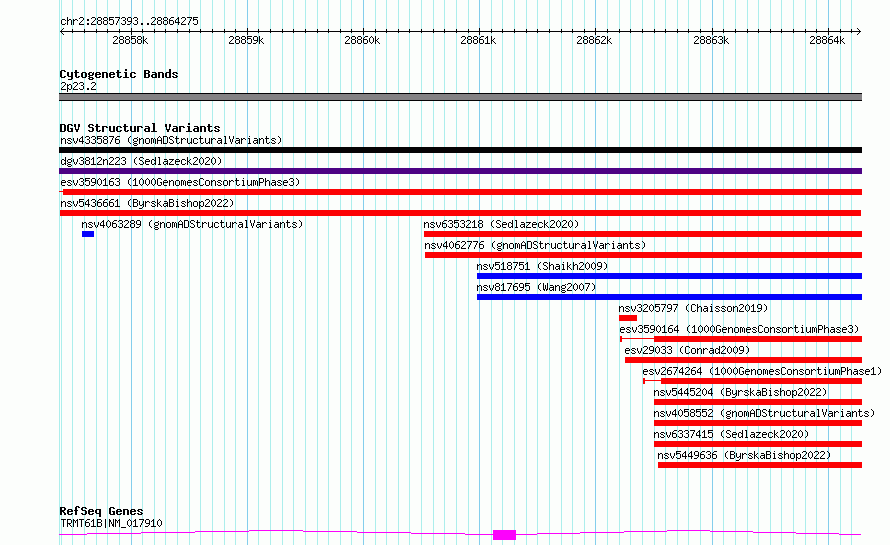Open variant nsv518751 (Shaikh2009) label

[x=542, y=266]
